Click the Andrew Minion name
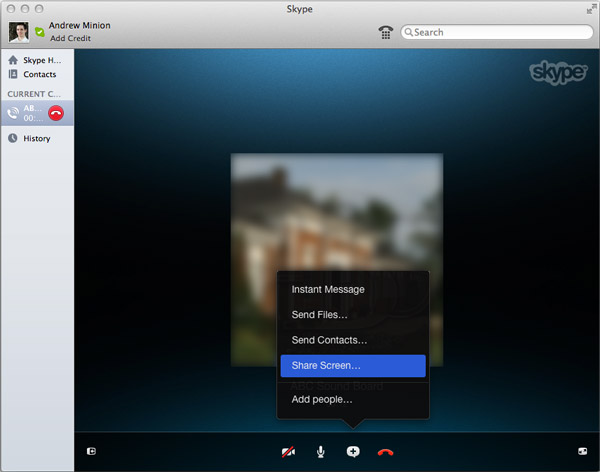This screenshot has height=472, width=600. pos(80,25)
